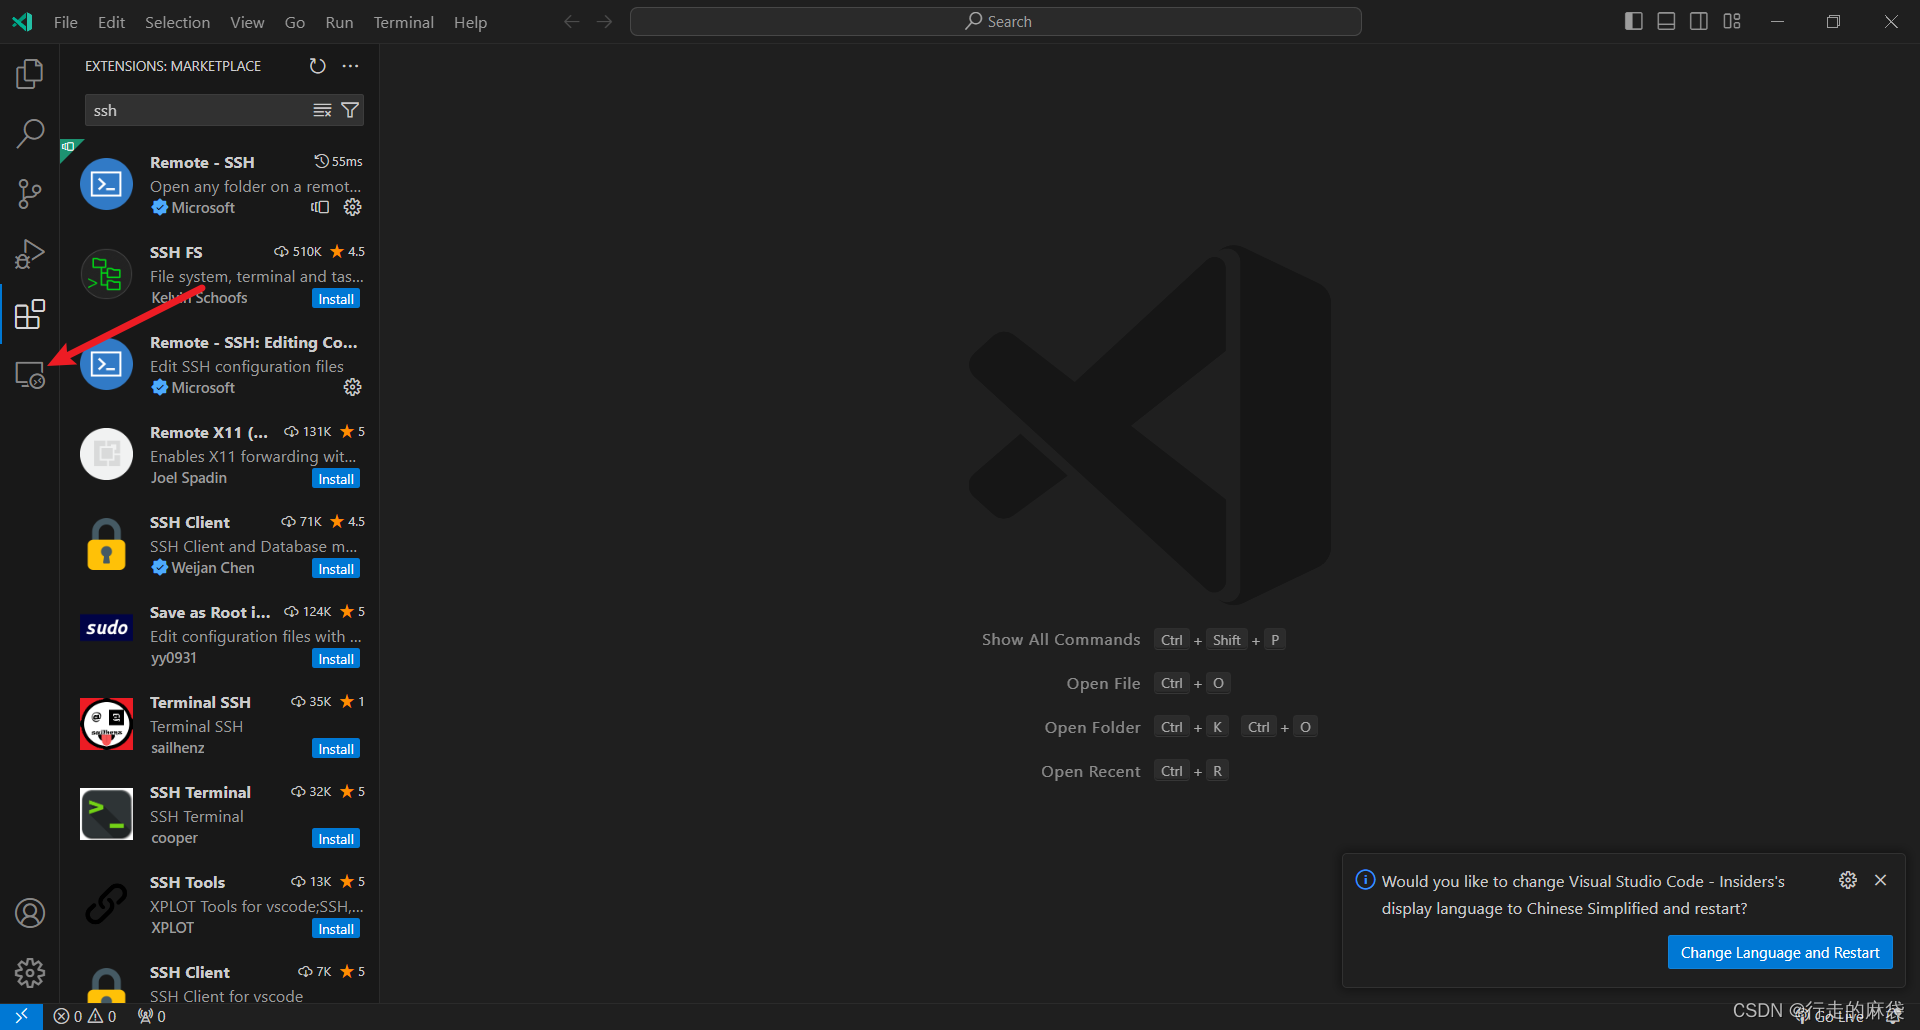Click the Microsoft publisher under Remote - SSH
This screenshot has height=1030, width=1920.
[203, 207]
